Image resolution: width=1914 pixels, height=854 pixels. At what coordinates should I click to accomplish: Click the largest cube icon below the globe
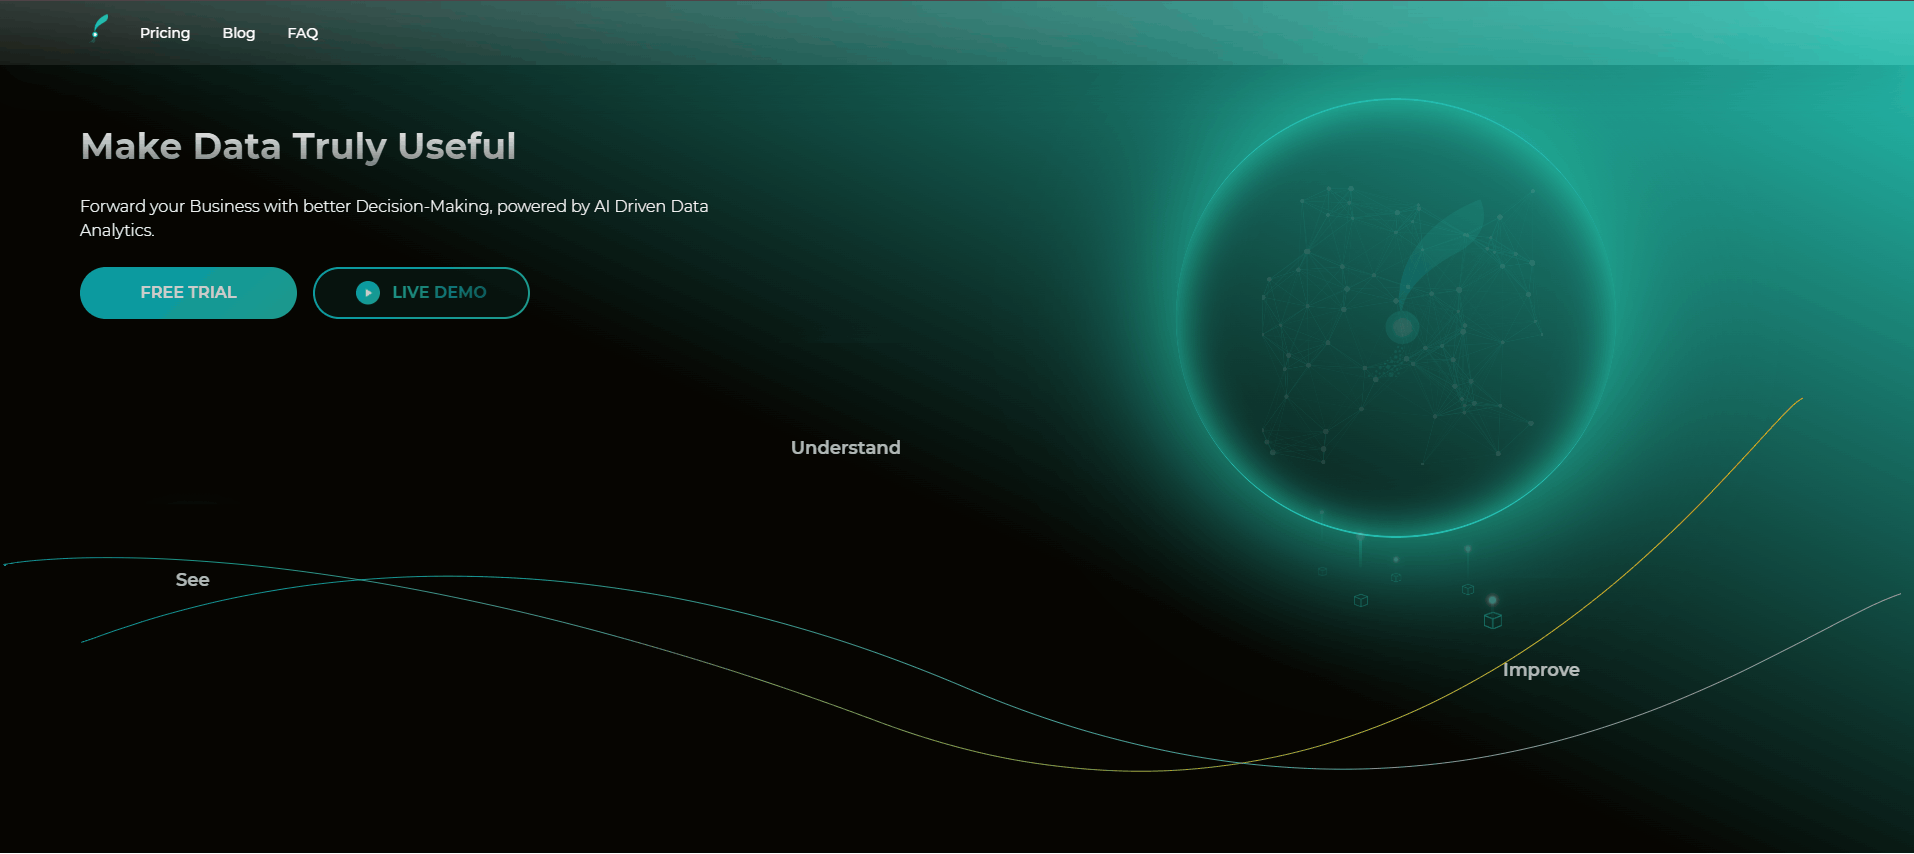1492,621
